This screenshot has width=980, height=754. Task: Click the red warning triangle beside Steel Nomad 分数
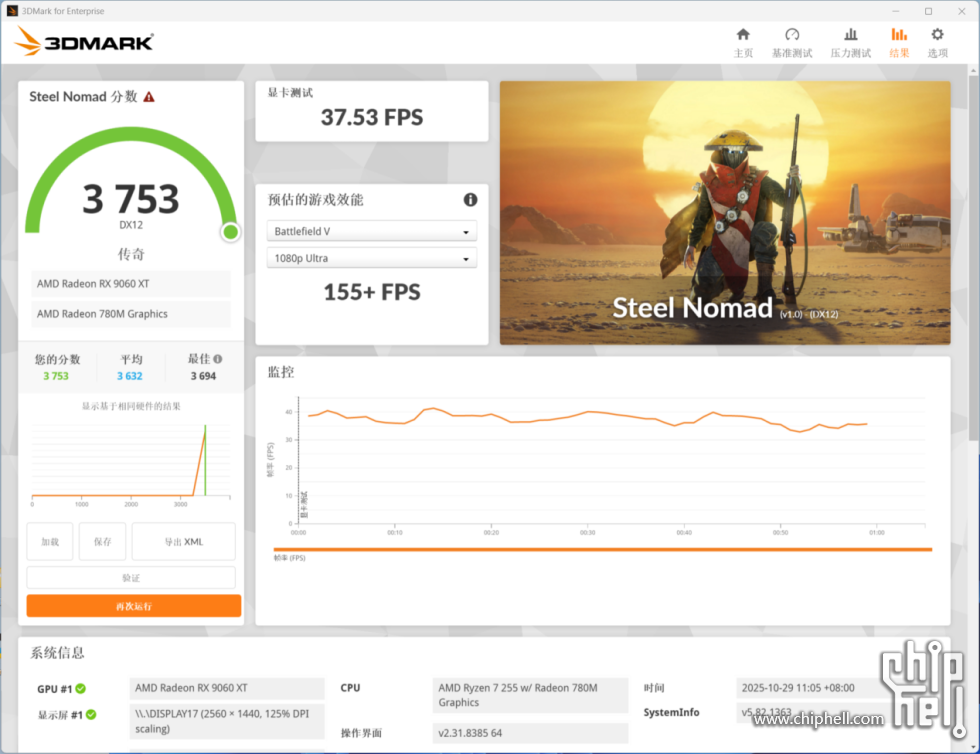[149, 97]
